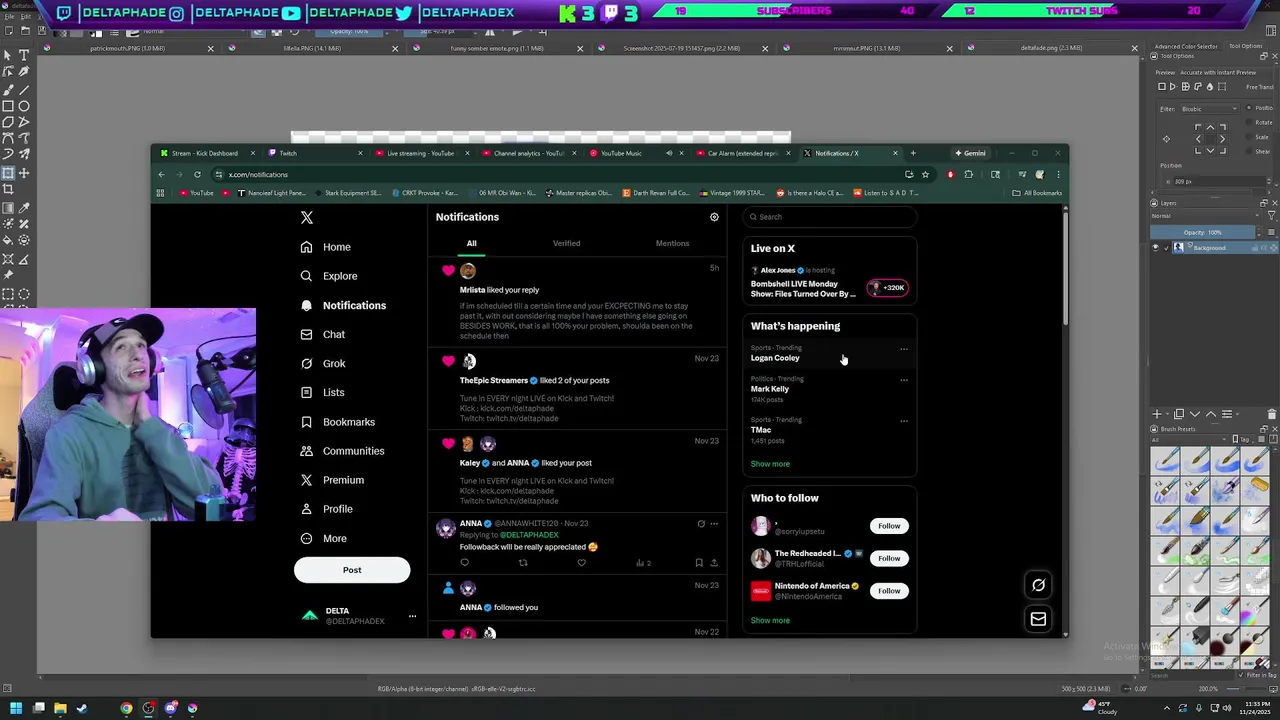Select the Measure tool

[x=24, y=258]
